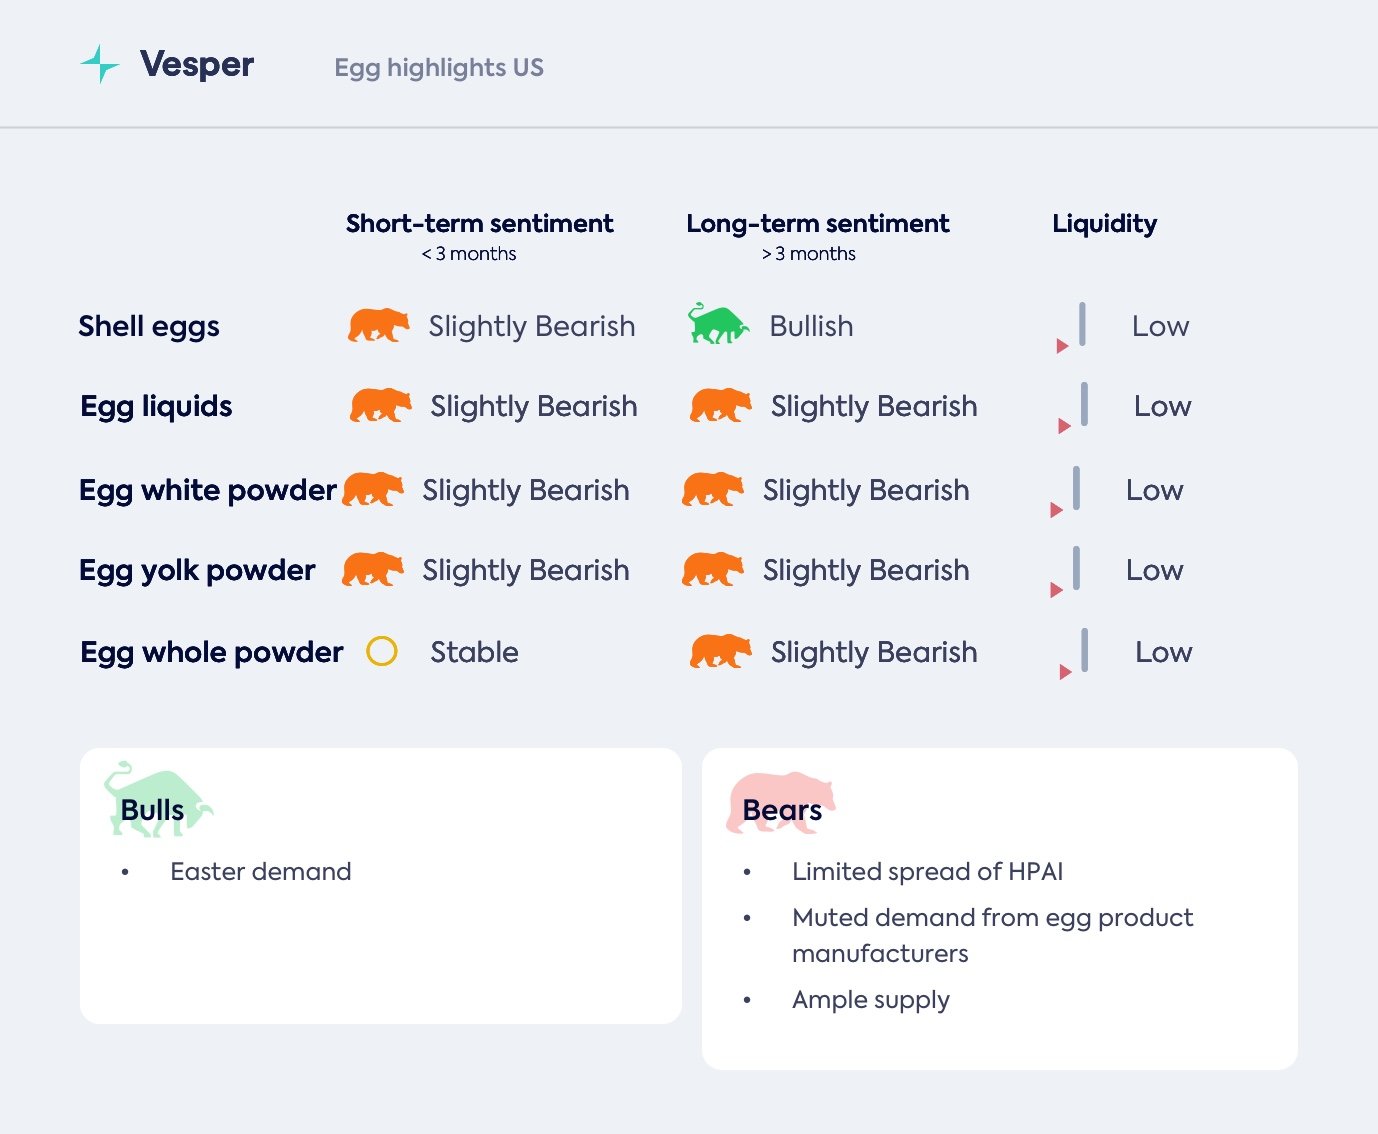
Task: Click Shell eggs short-term orange bear icon
Action: 378,325
